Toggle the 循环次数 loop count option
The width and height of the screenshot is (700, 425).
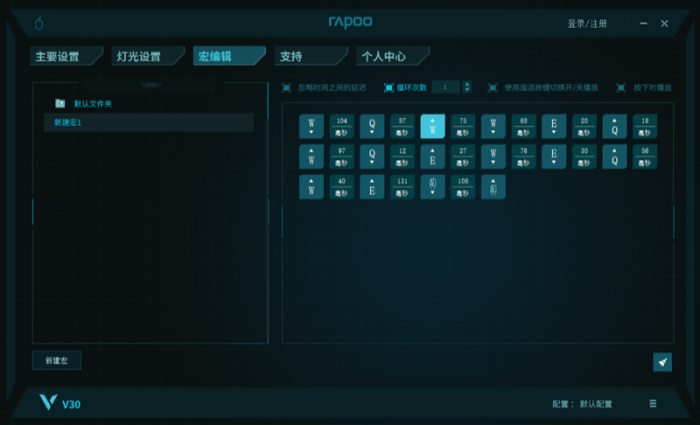389,87
